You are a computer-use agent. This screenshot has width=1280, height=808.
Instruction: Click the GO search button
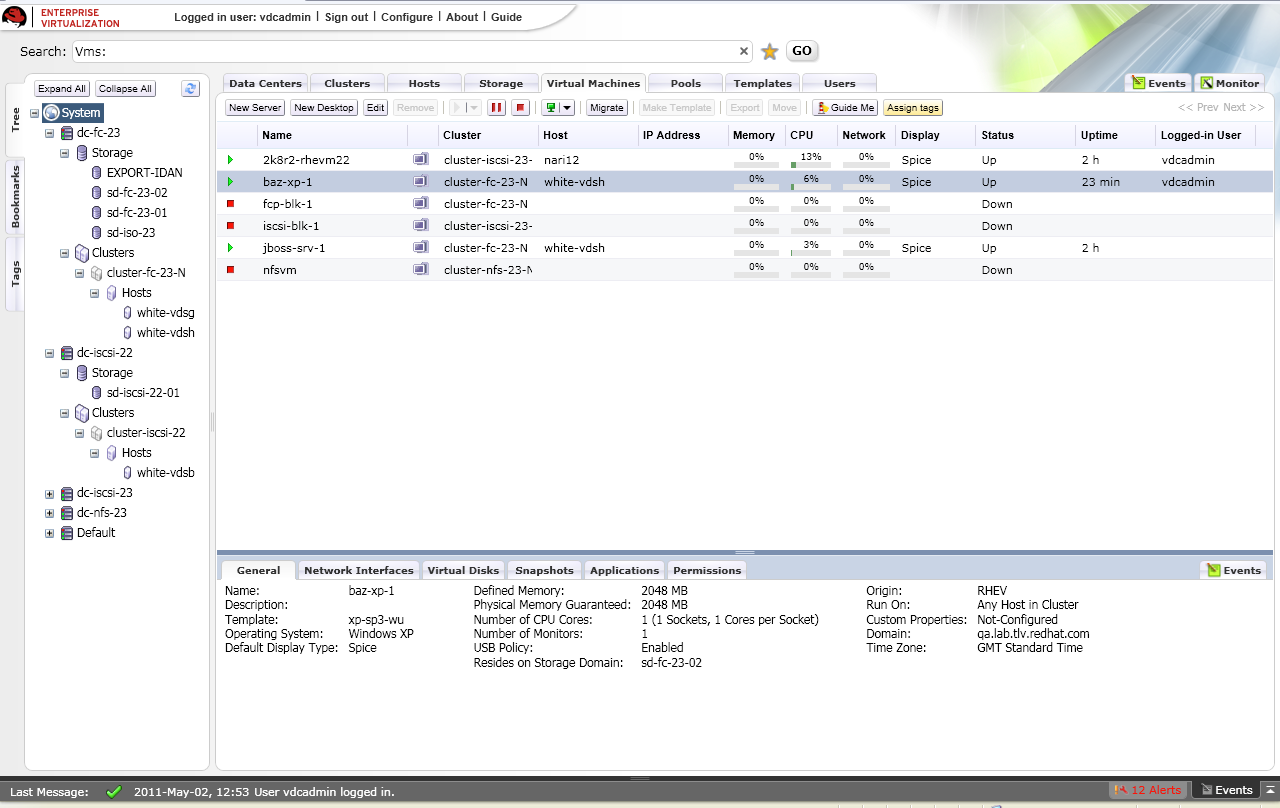802,51
